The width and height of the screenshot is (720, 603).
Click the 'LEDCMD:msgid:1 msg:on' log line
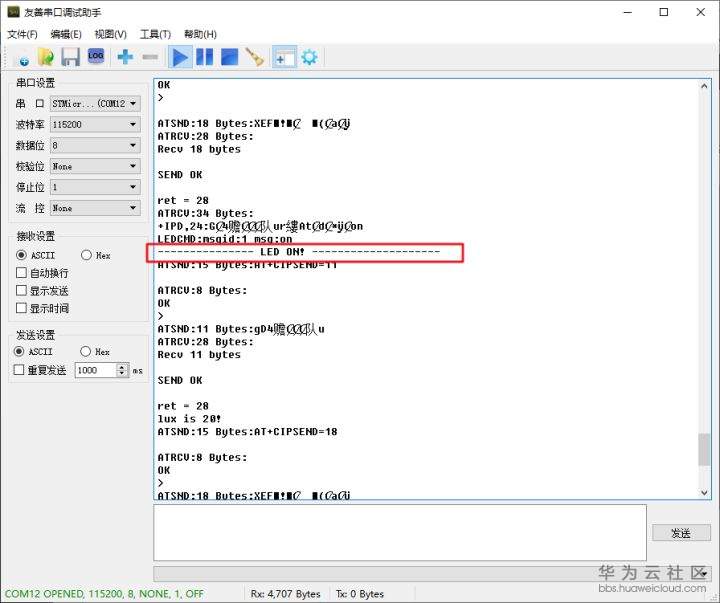tap(225, 239)
